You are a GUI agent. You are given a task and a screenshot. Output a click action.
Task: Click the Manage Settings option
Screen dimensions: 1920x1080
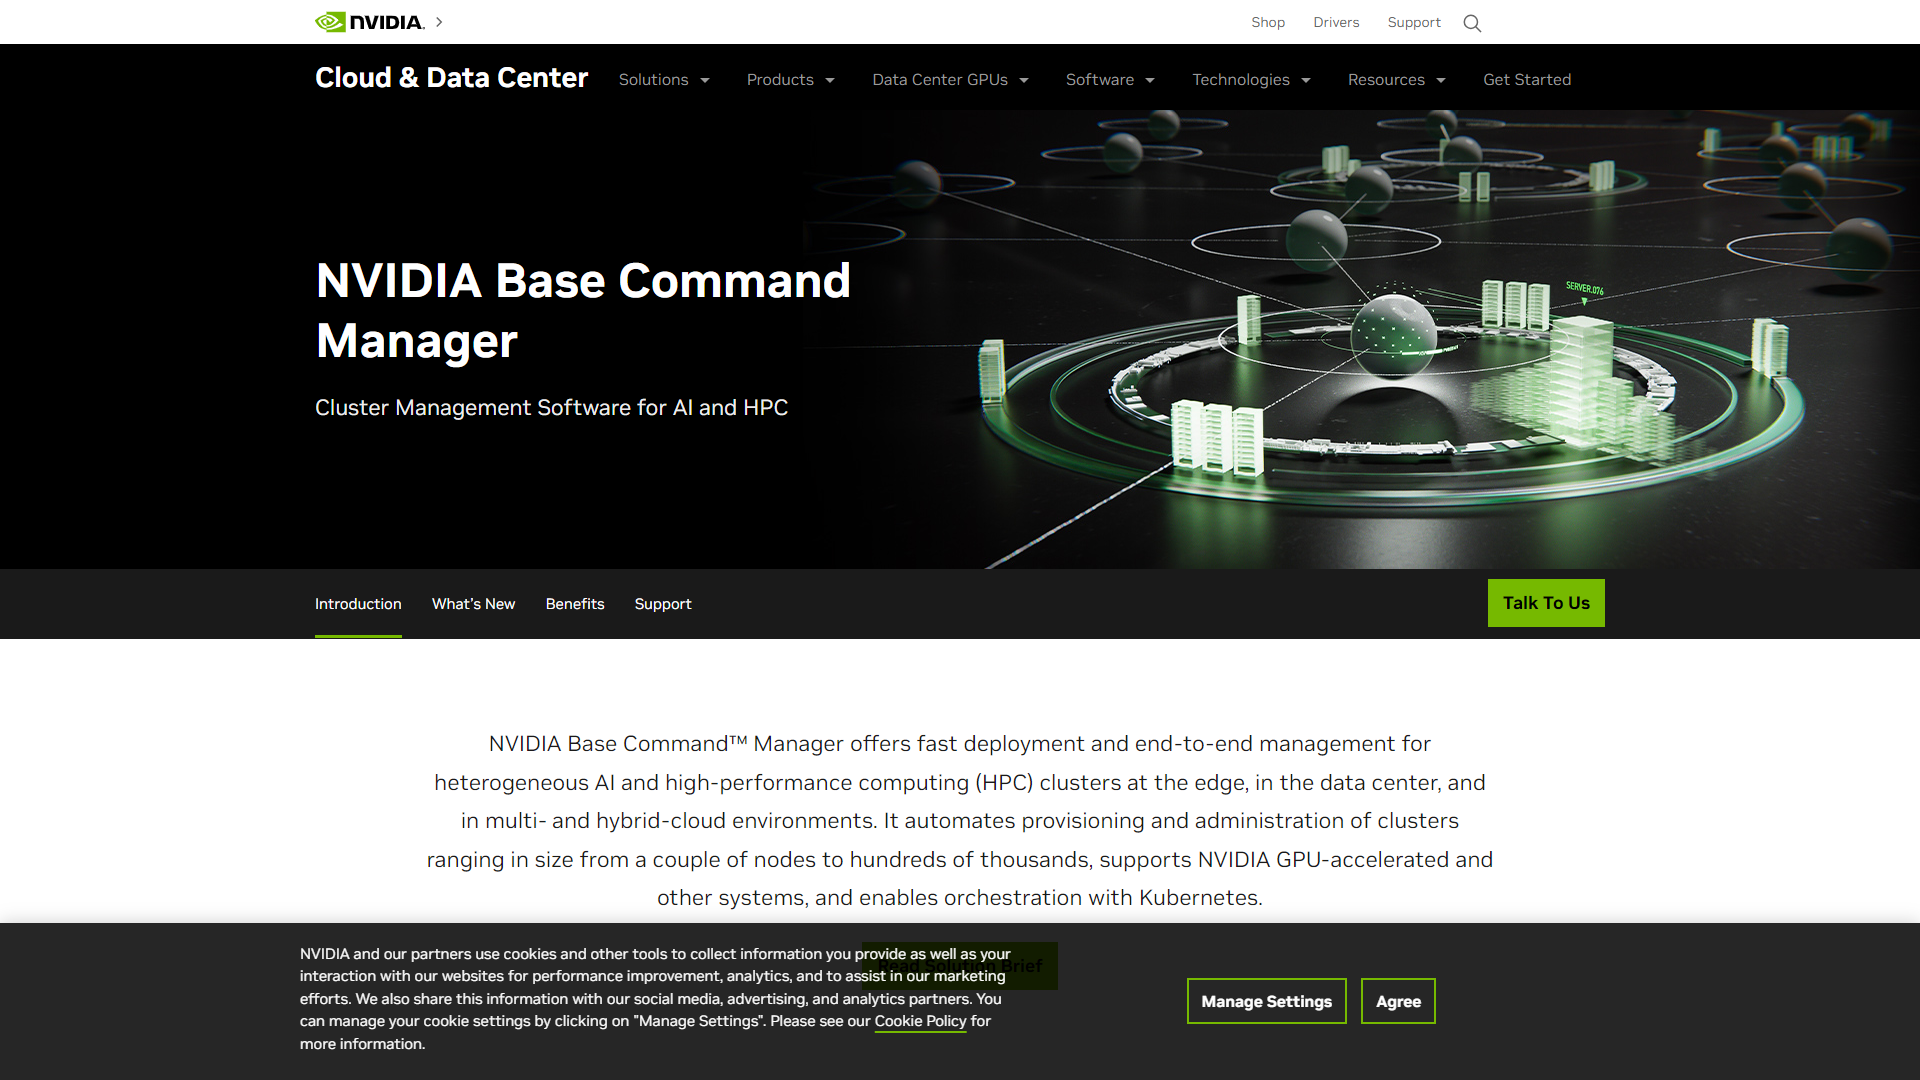[1266, 1001]
